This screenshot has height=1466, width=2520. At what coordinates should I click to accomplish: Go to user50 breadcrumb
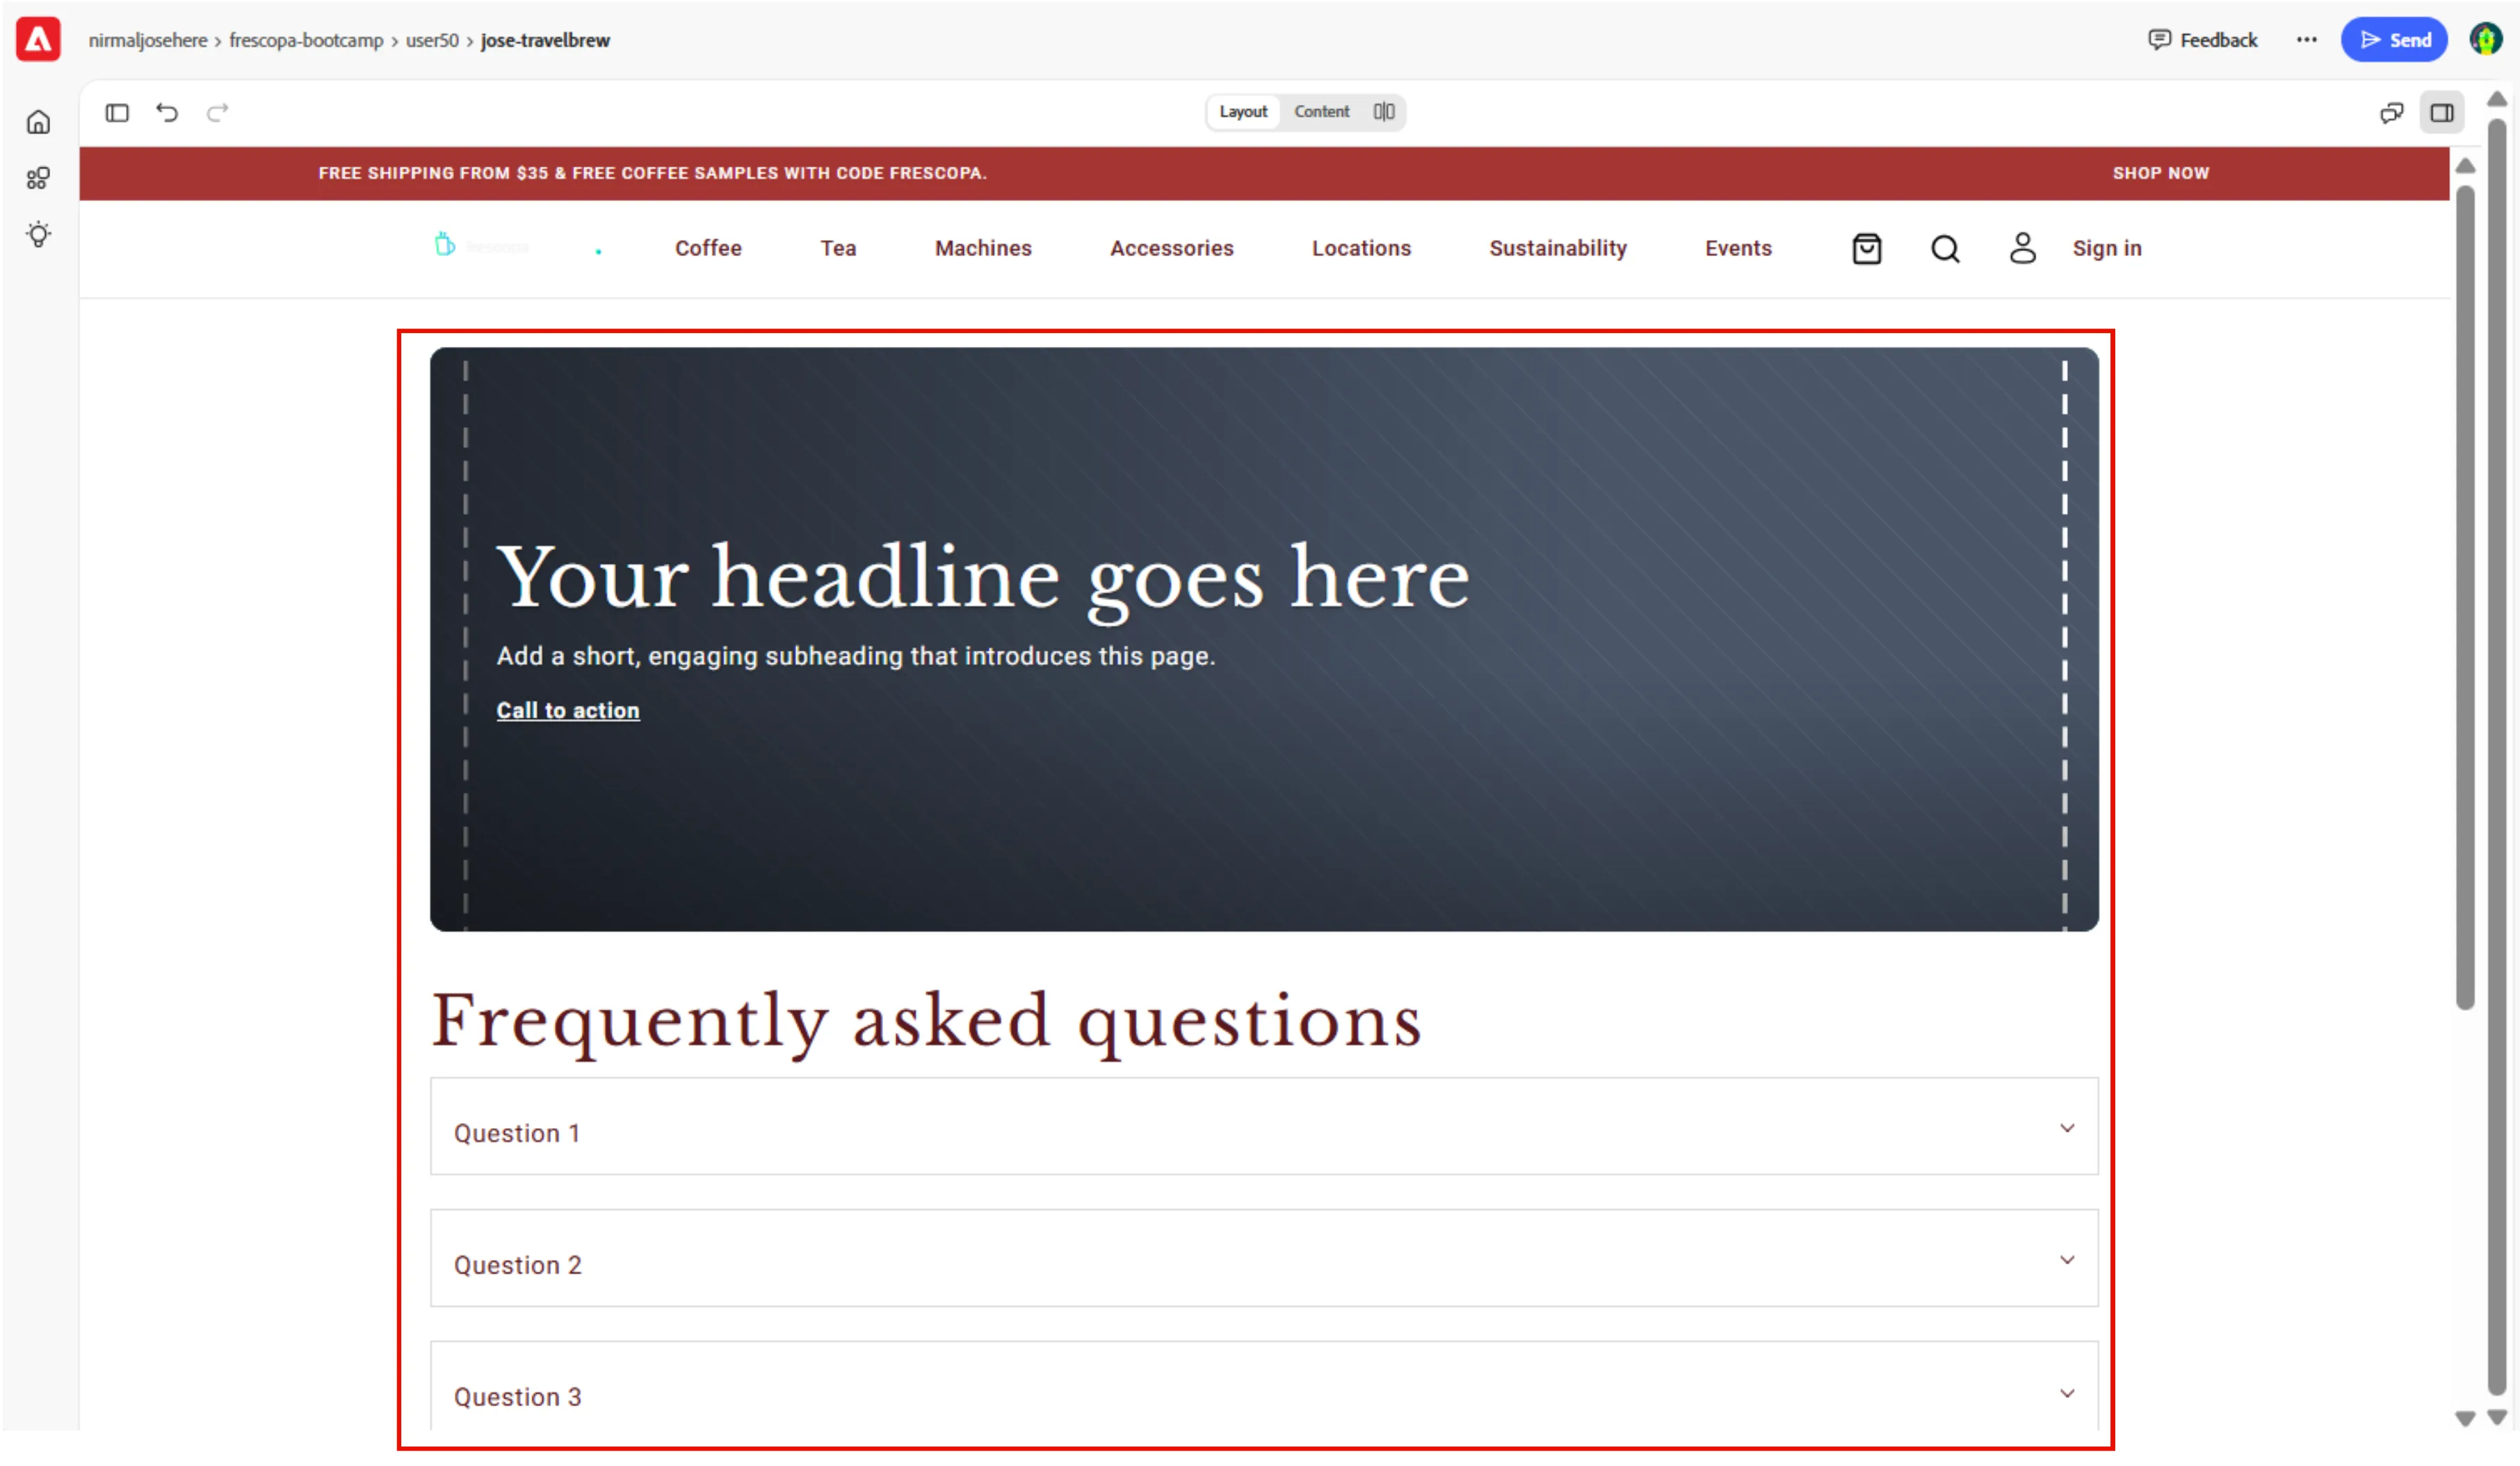click(x=432, y=41)
